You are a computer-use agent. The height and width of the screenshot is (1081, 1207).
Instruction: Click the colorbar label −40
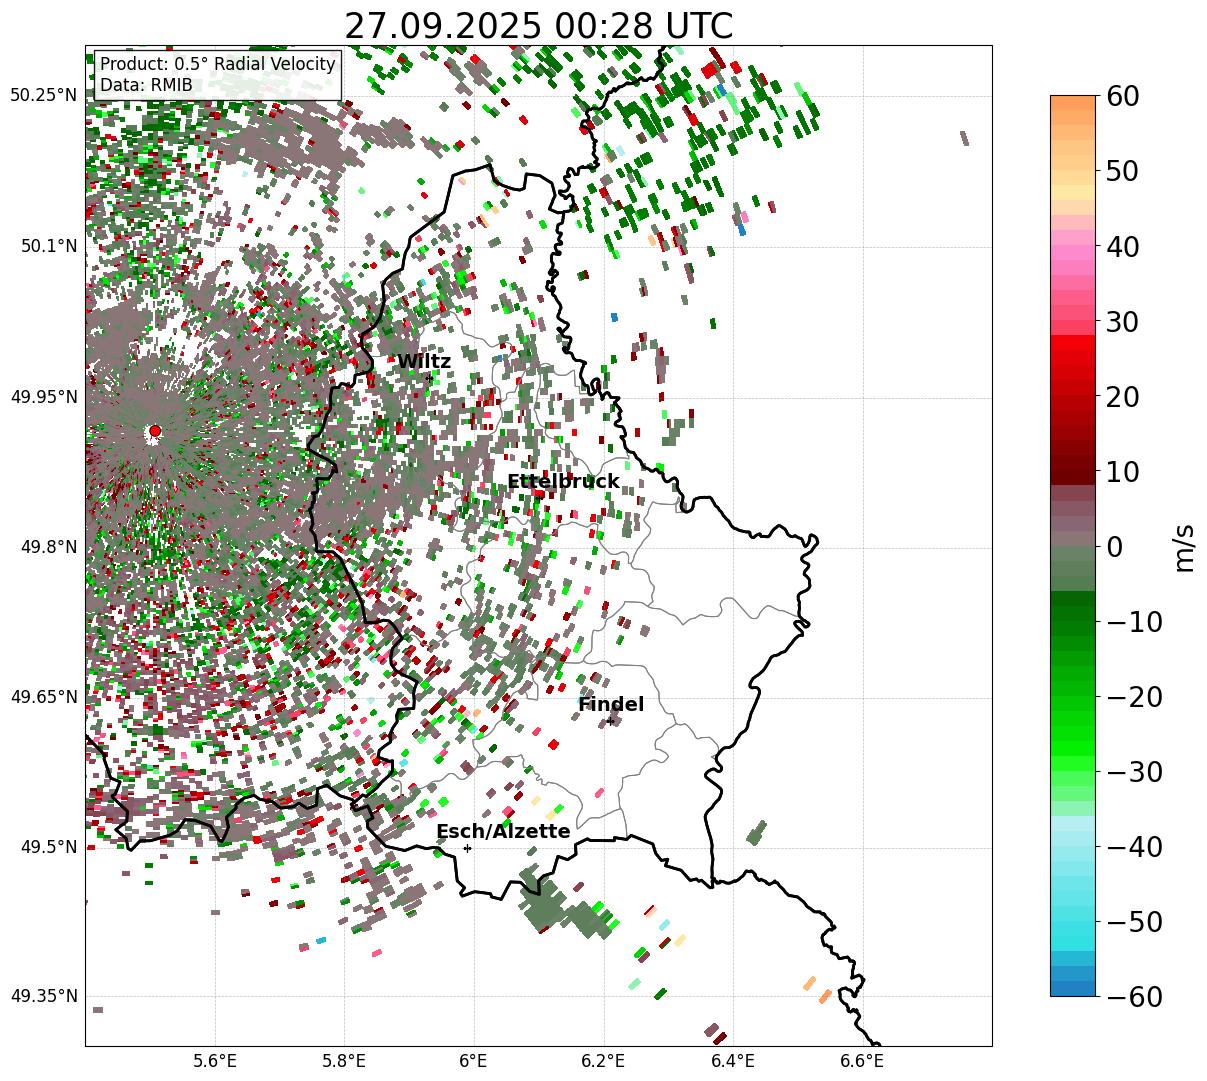tap(1134, 846)
